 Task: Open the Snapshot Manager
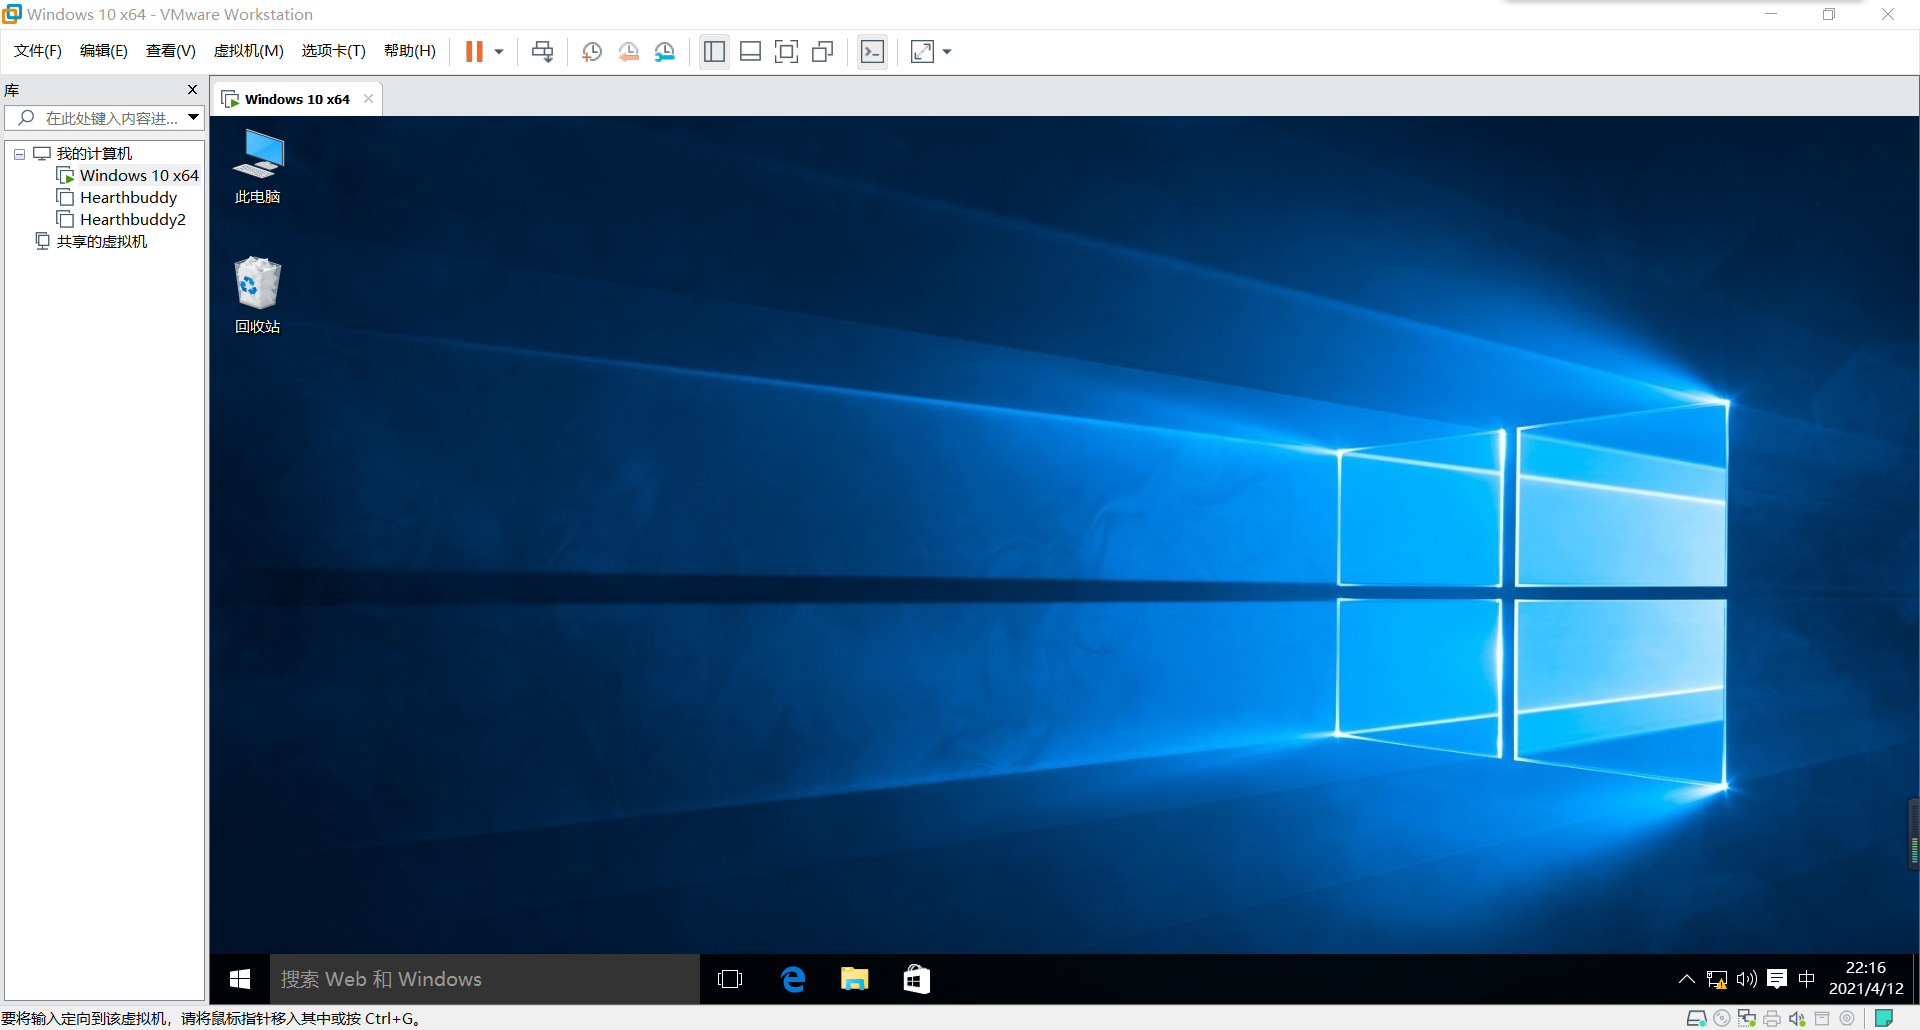pos(665,51)
